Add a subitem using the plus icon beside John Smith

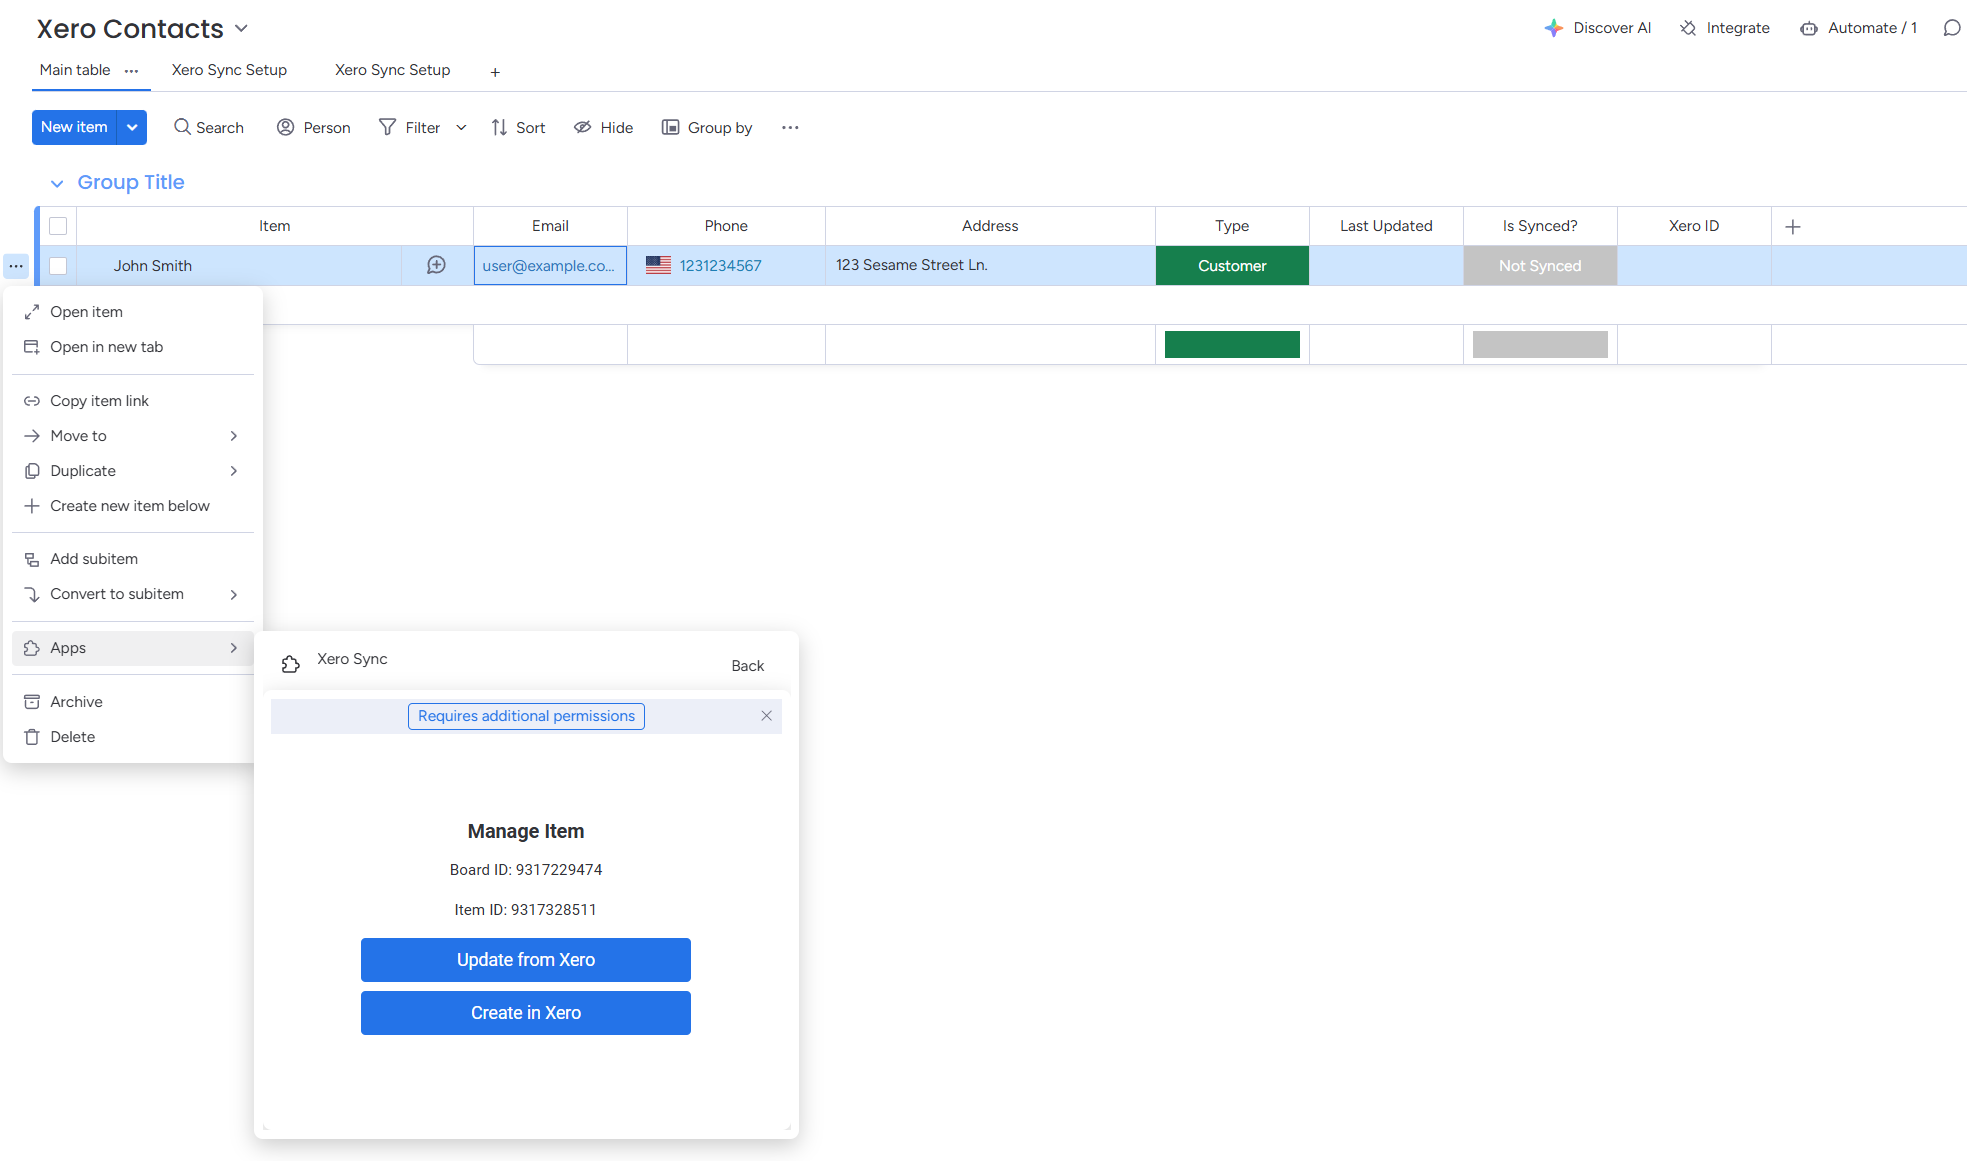coord(436,265)
